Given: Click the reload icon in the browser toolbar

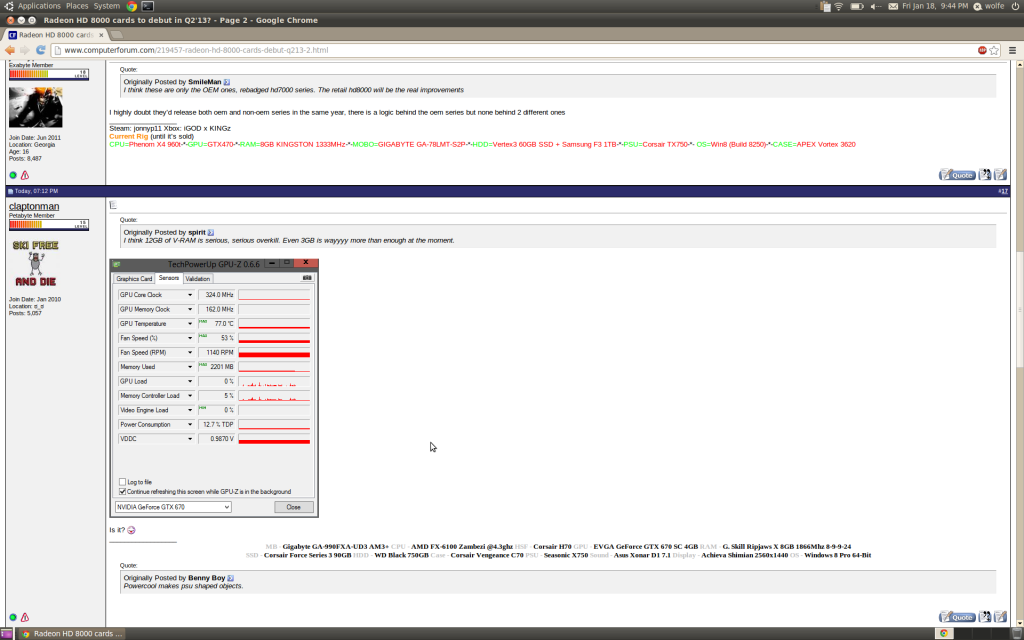Looking at the screenshot, I should point(39,49).
